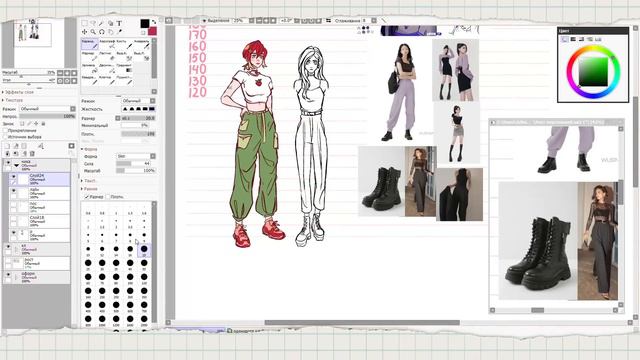Open the Форма brush shape dropdown
This screenshot has height=360, width=640.
pos(136,156)
